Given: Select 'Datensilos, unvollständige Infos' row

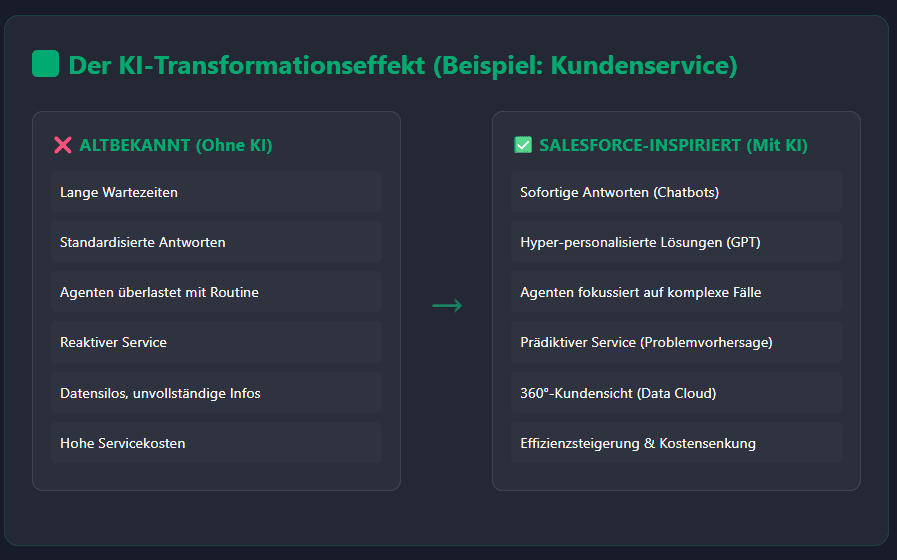Looking at the screenshot, I should click(x=216, y=393).
